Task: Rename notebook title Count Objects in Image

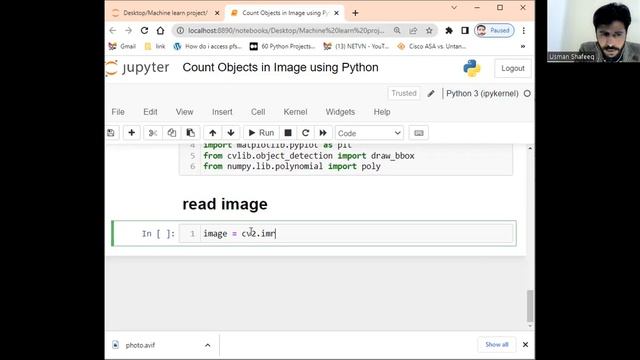Action: (280, 67)
